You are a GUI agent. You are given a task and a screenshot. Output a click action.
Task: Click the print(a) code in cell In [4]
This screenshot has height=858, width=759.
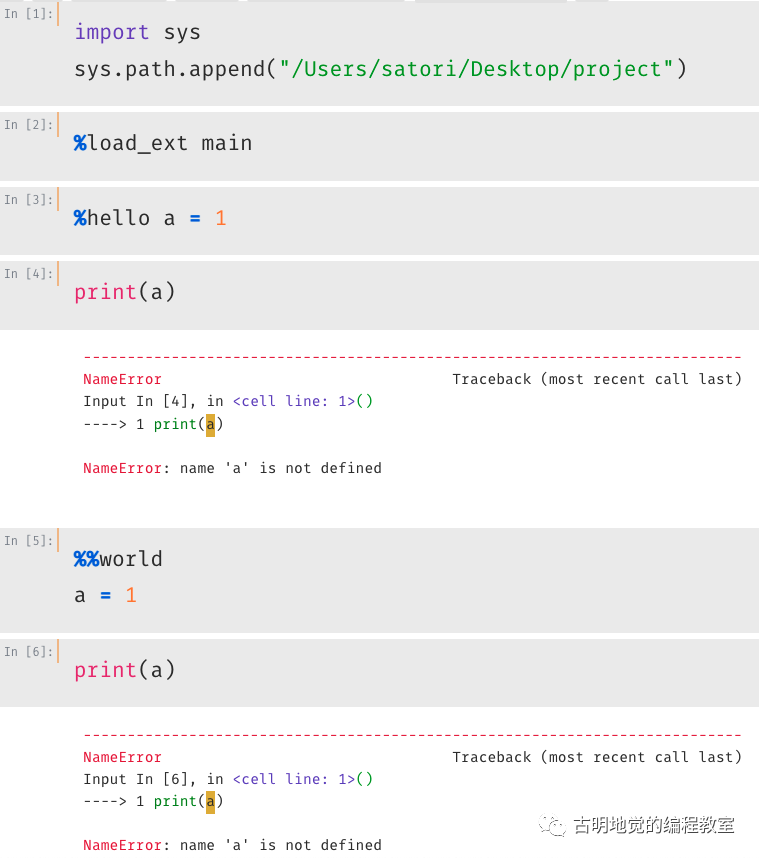(124, 292)
